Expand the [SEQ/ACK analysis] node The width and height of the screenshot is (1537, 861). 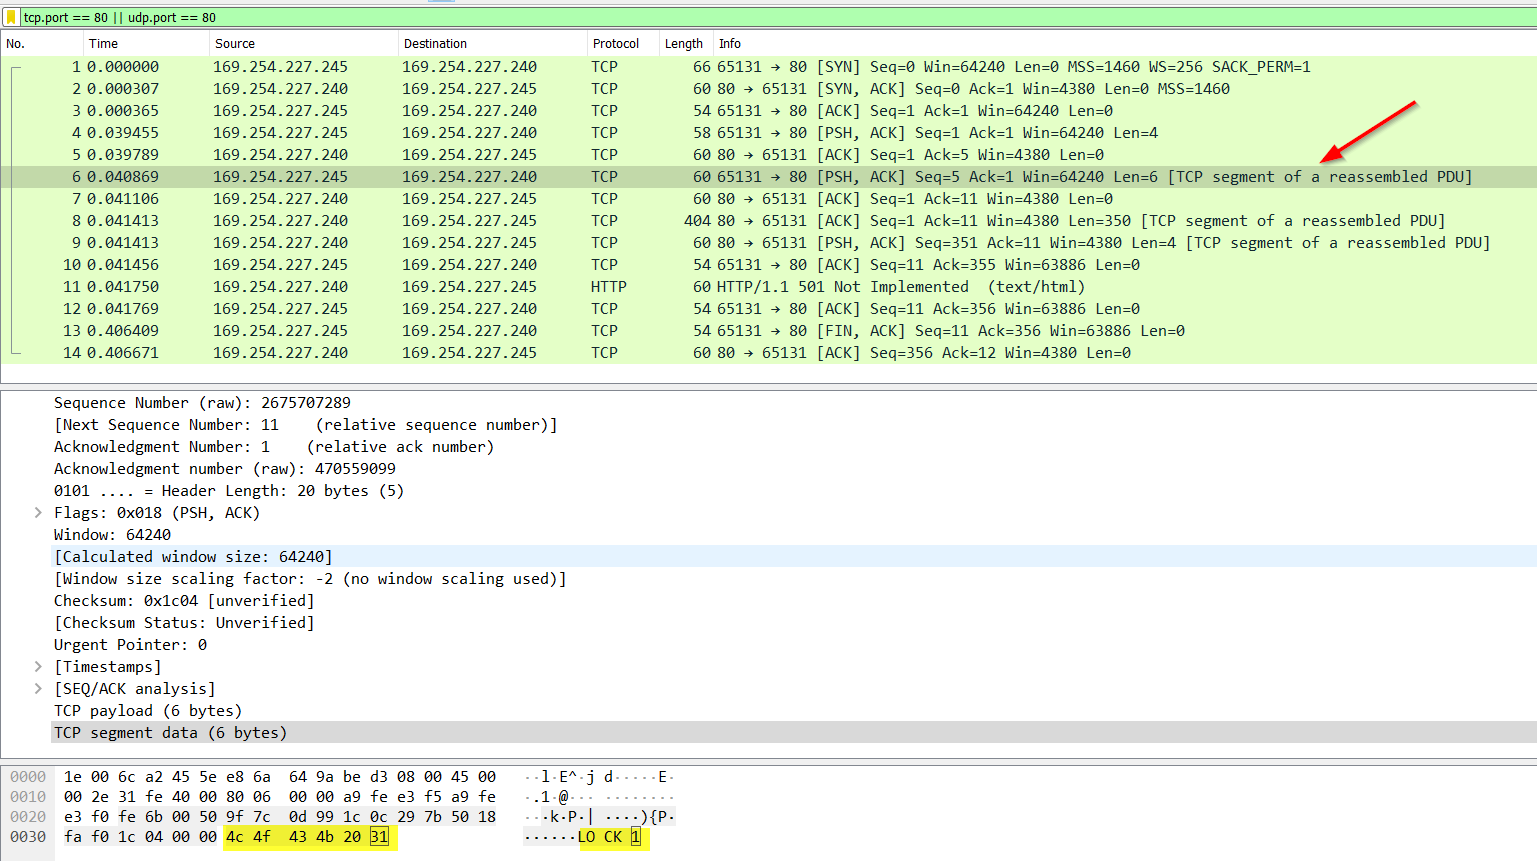[x=38, y=689]
